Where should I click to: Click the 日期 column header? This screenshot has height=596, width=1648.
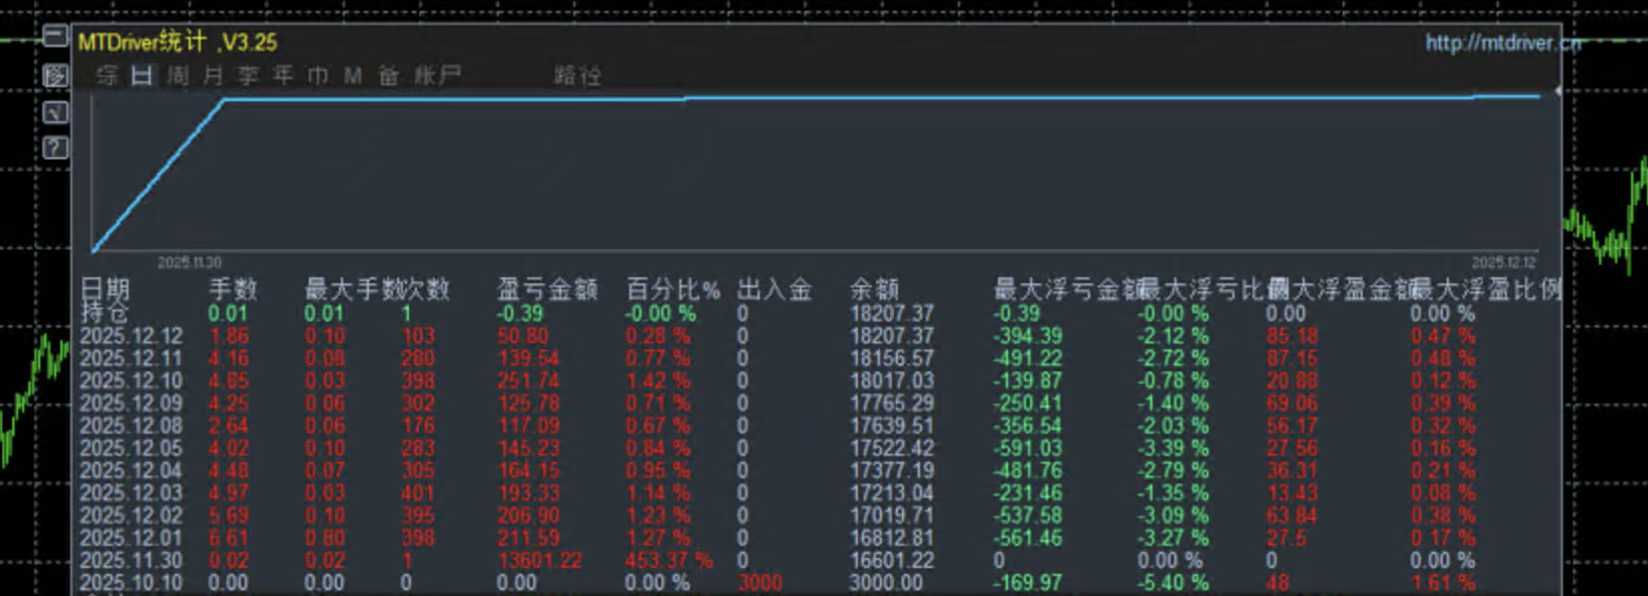tap(105, 290)
